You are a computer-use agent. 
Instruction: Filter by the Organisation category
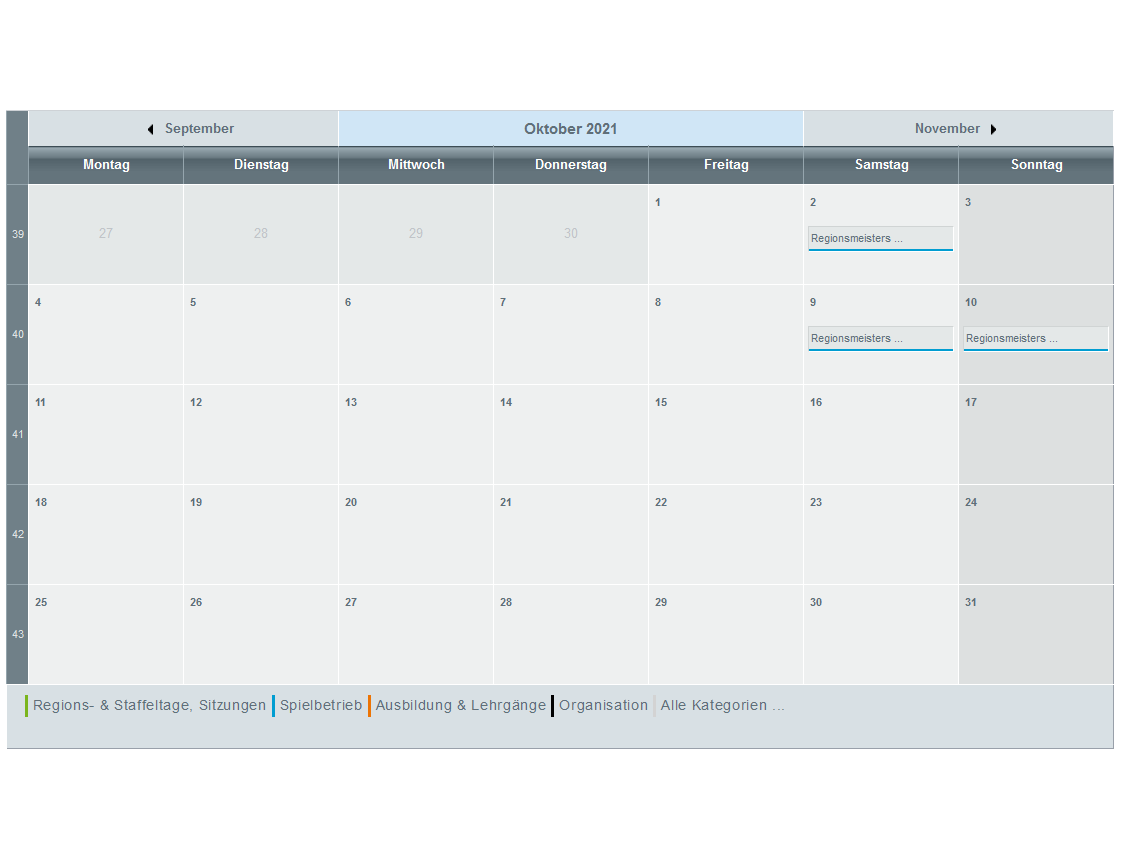(603, 705)
